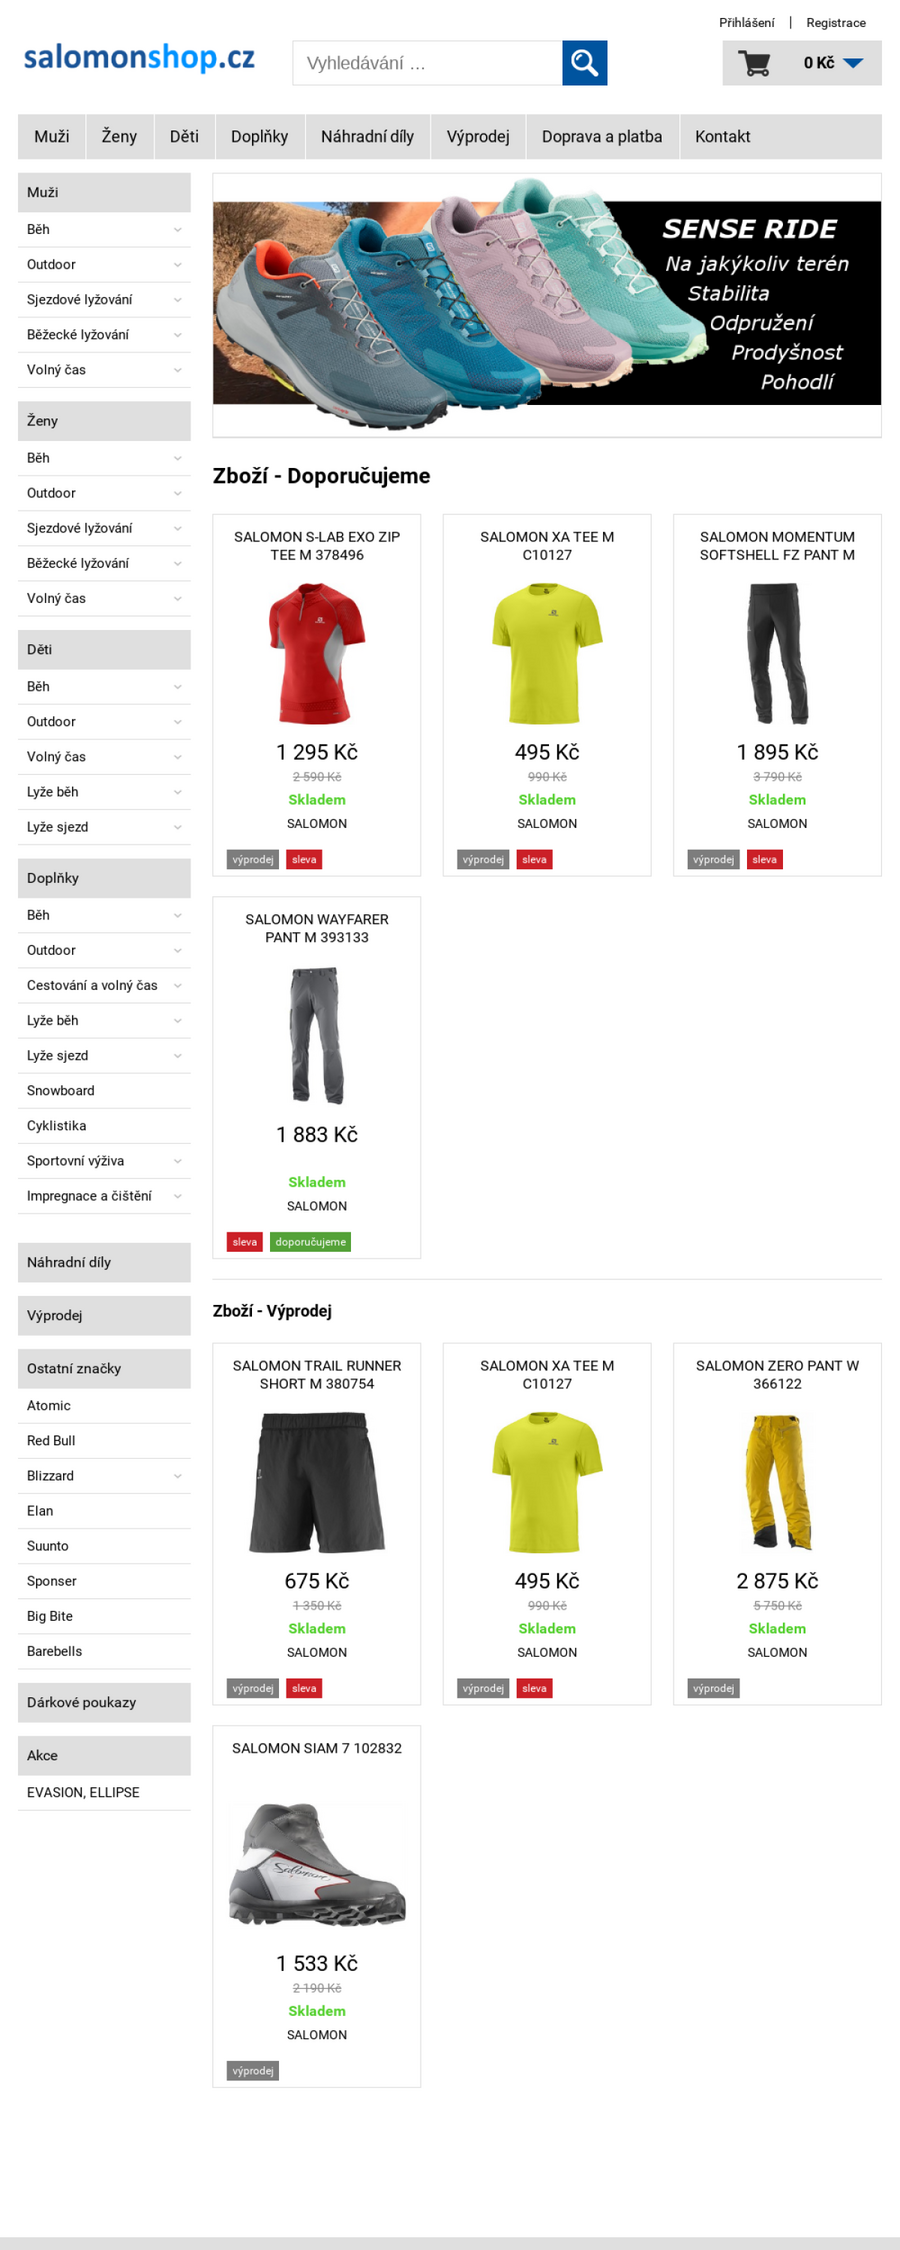Click the red sleva tag on Trail Runner Short

pyautogui.click(x=304, y=1688)
